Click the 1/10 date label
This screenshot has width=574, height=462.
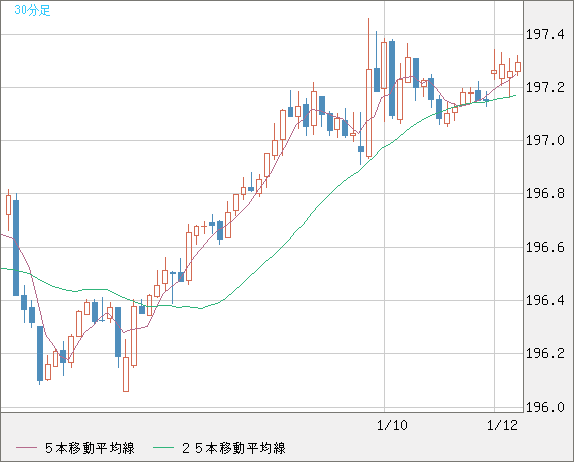tap(392, 425)
